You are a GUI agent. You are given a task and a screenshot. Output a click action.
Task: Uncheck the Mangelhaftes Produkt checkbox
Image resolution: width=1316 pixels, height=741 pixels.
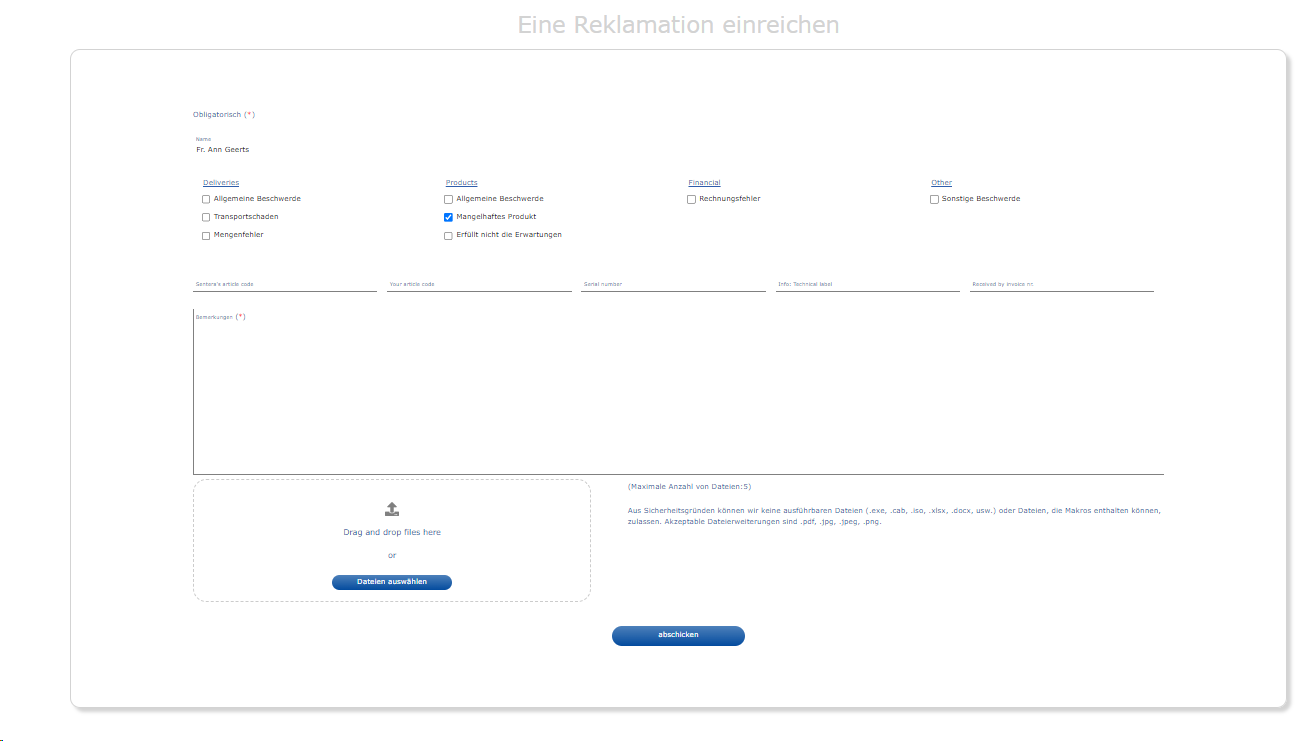pyautogui.click(x=449, y=217)
